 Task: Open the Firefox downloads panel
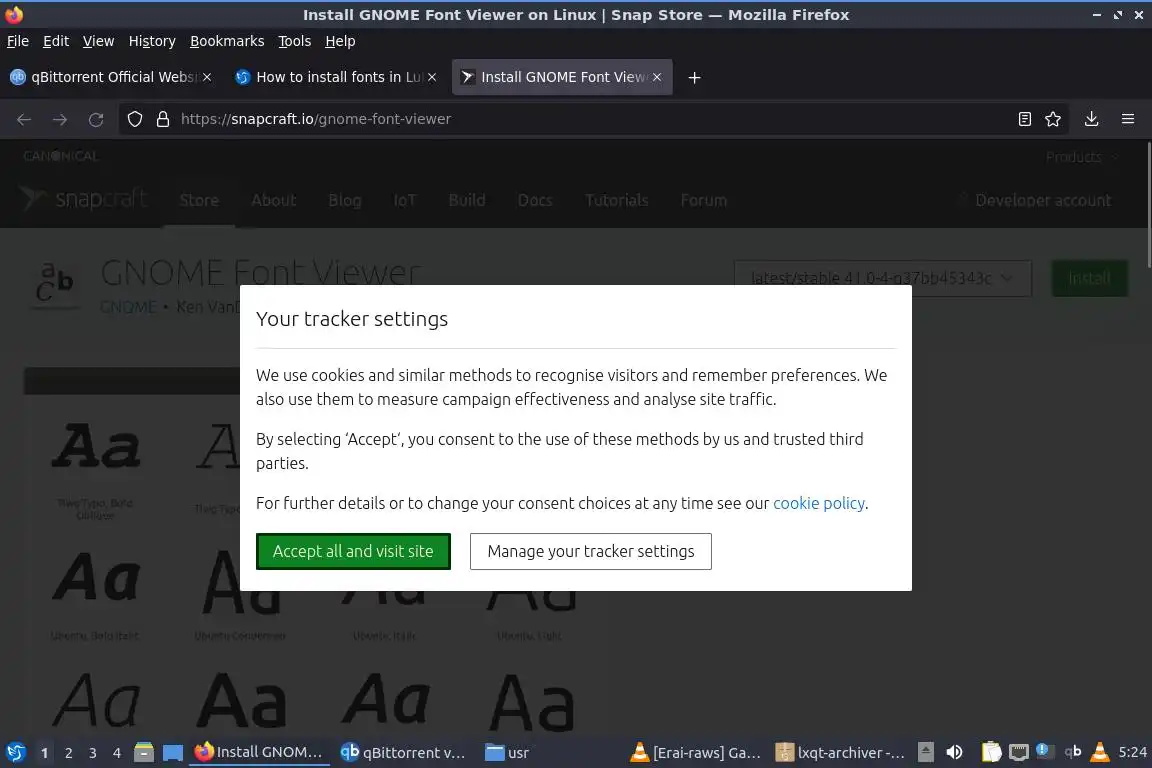[x=1091, y=119]
